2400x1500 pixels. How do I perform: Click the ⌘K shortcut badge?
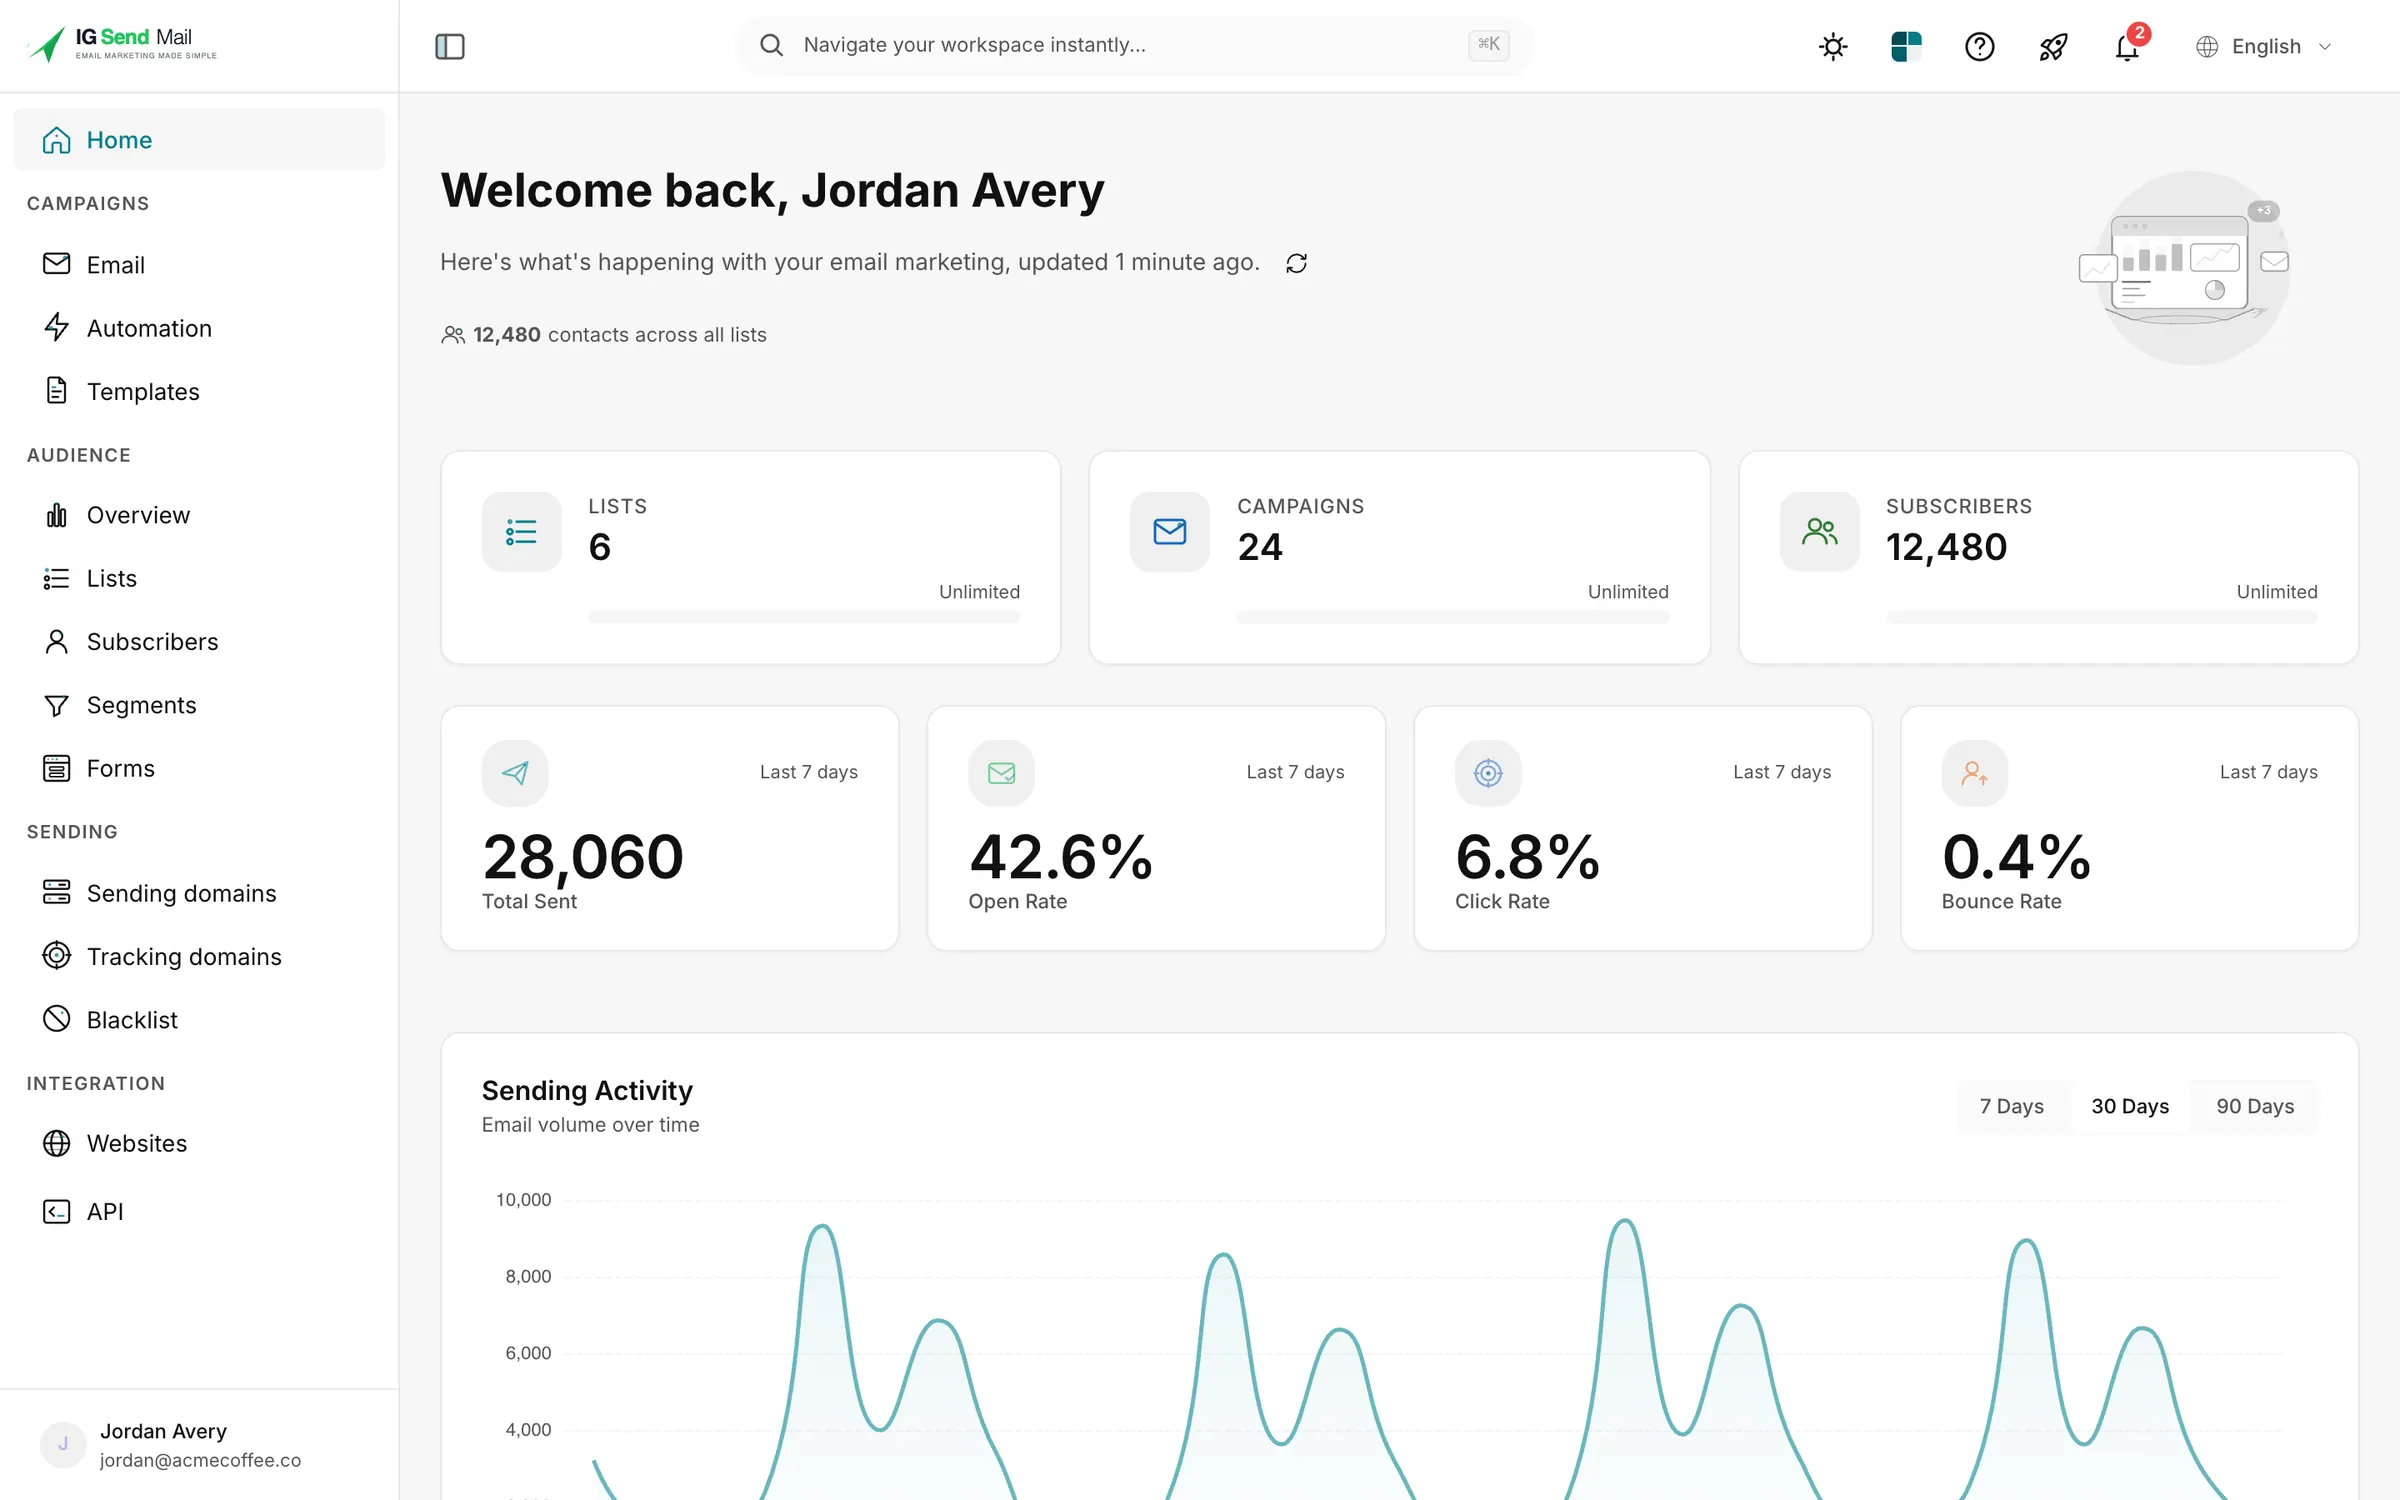(1489, 44)
